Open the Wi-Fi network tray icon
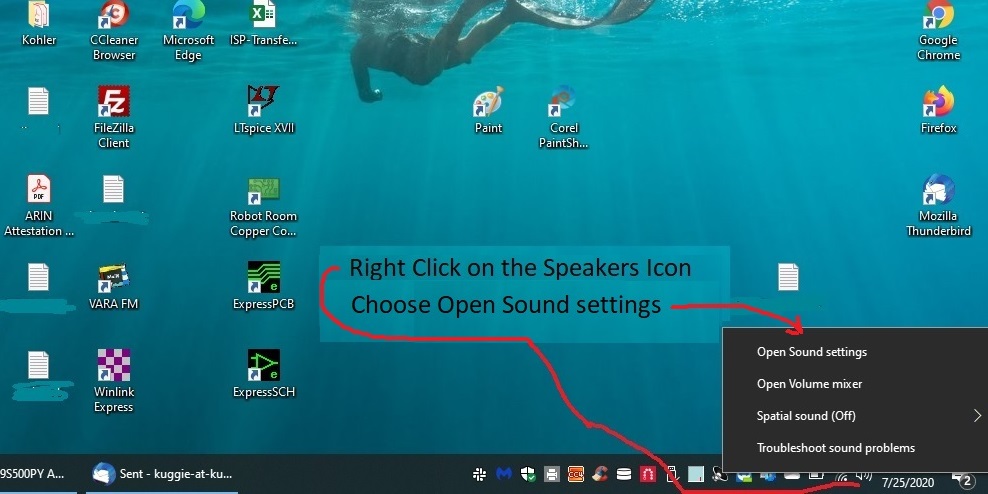This screenshot has width=988, height=494. [x=841, y=476]
